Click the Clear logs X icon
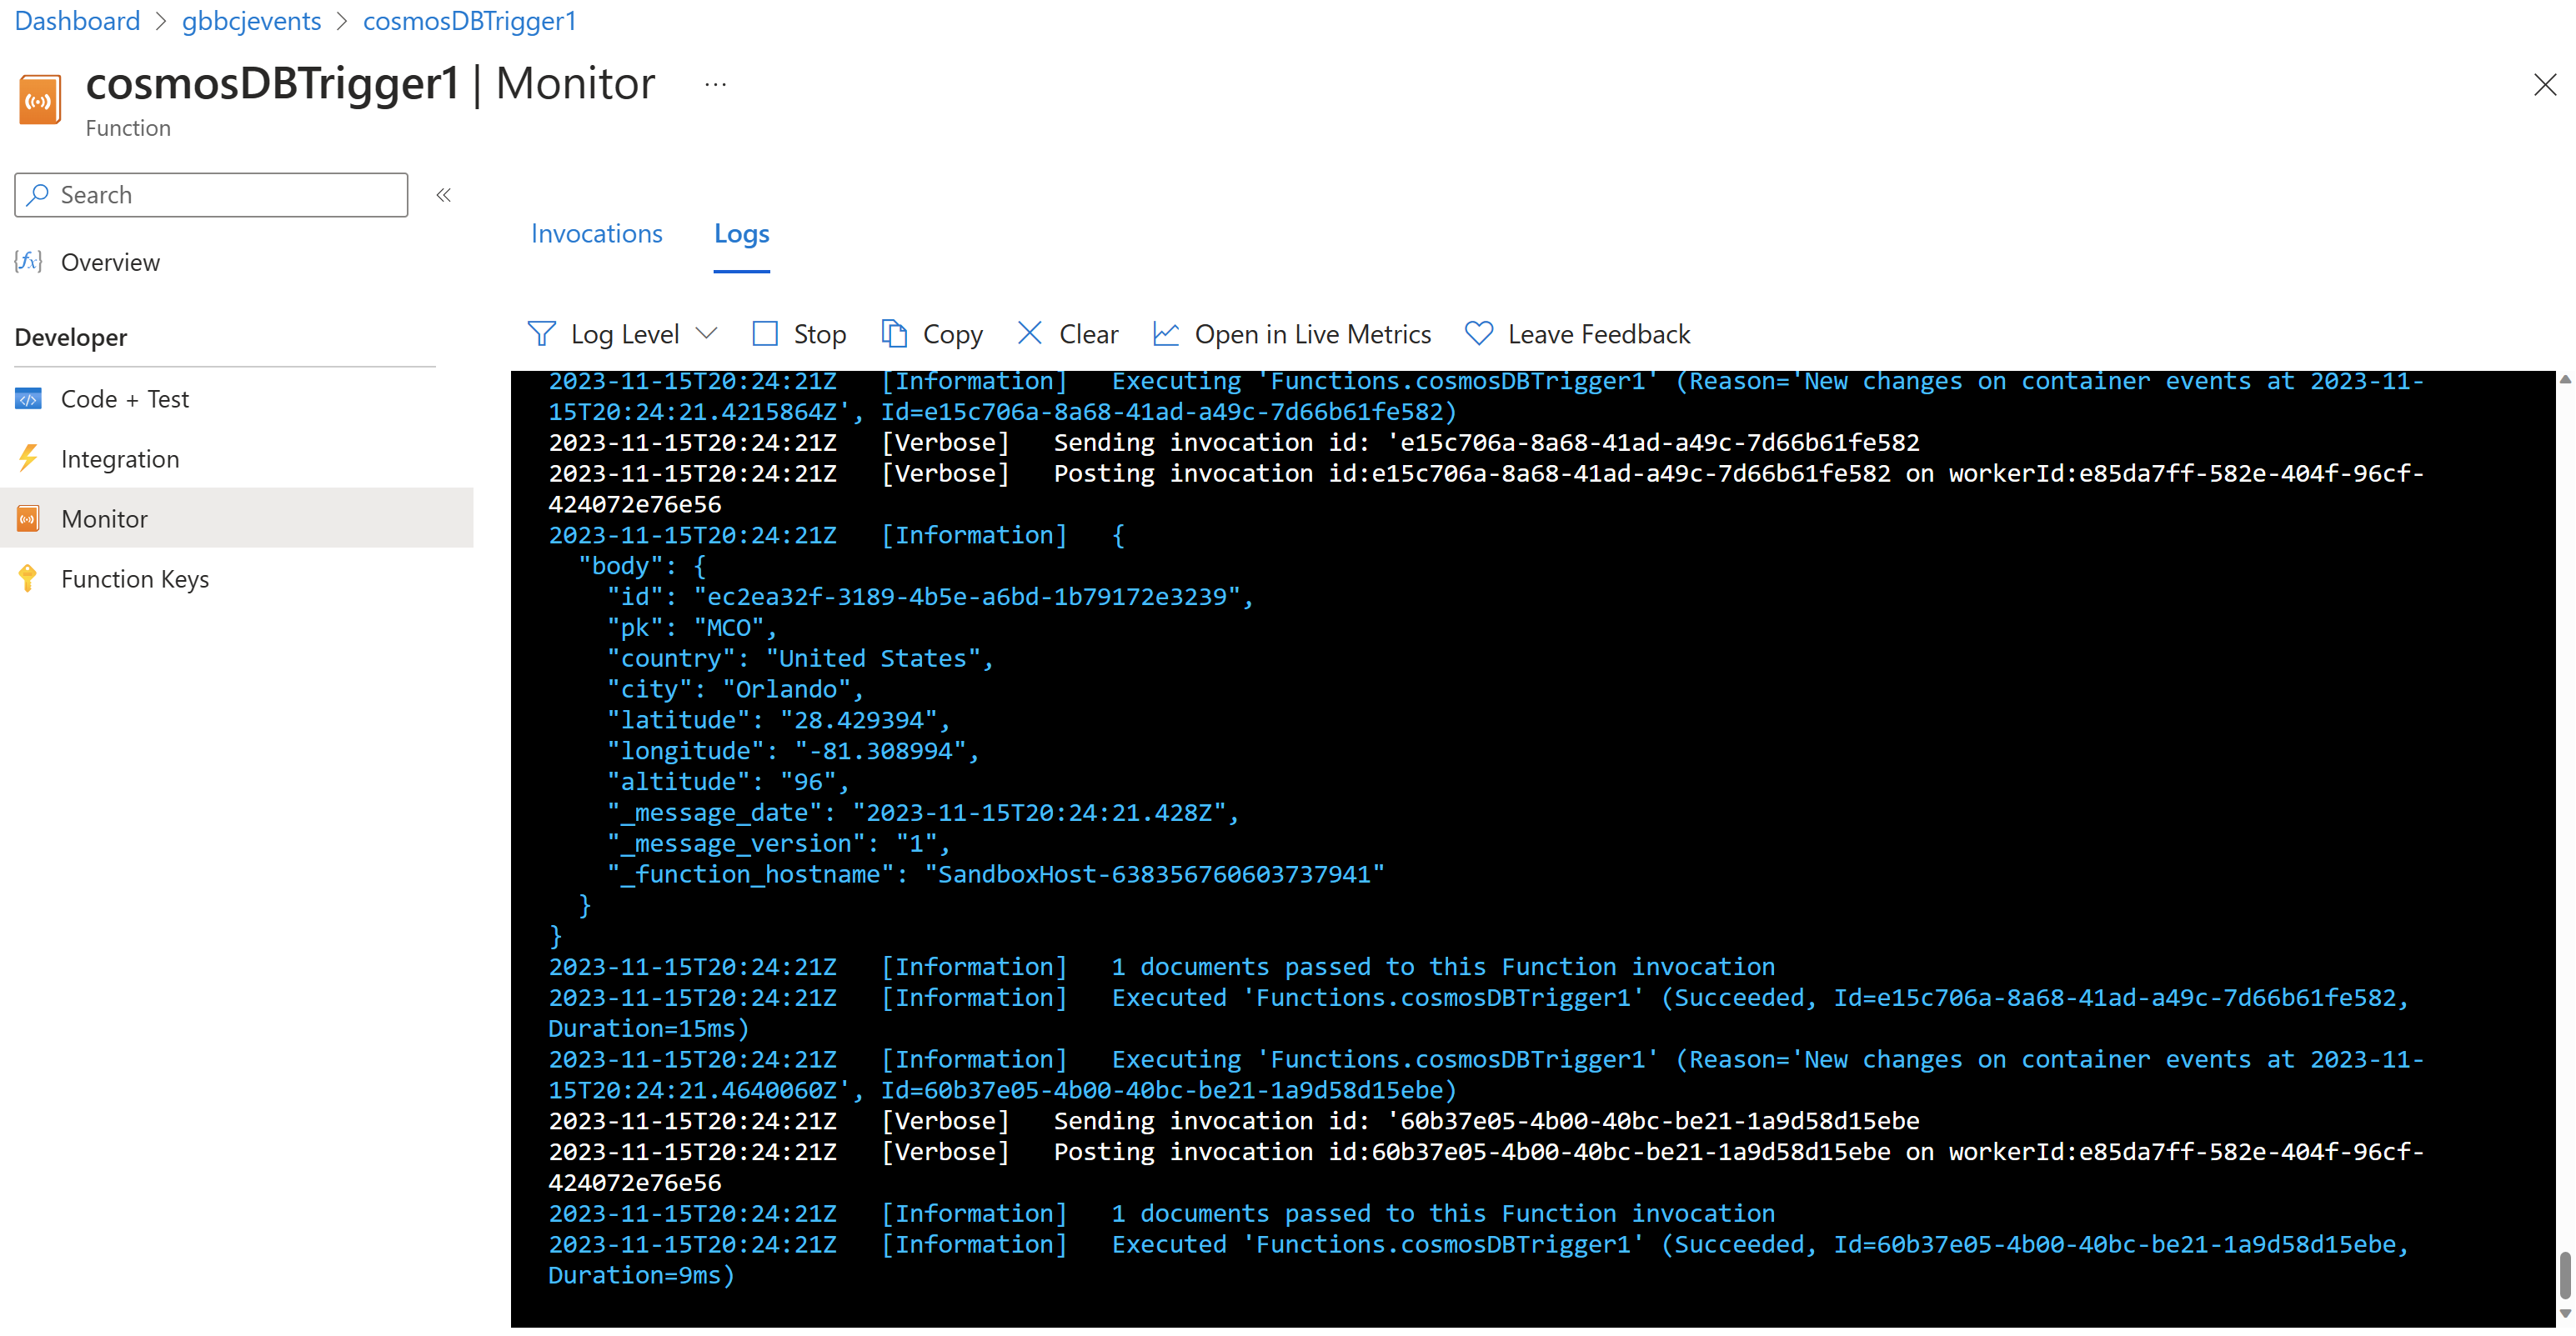2576x1336 pixels. (1029, 334)
